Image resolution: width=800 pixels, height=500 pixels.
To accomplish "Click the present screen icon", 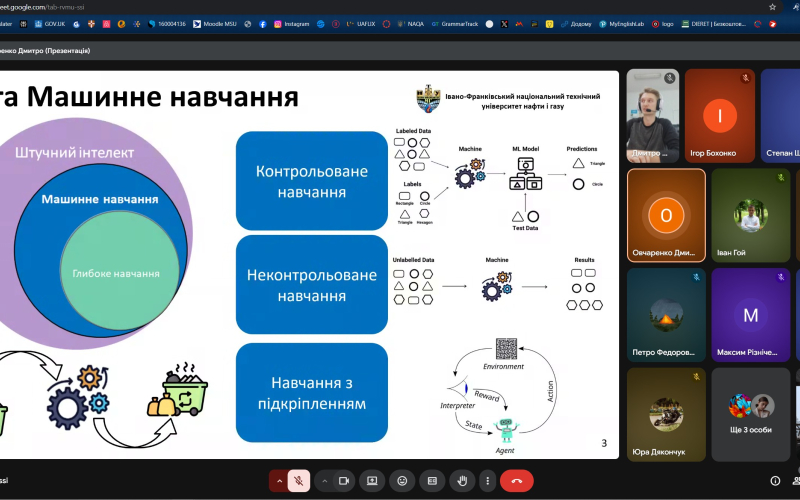I will (371, 481).
